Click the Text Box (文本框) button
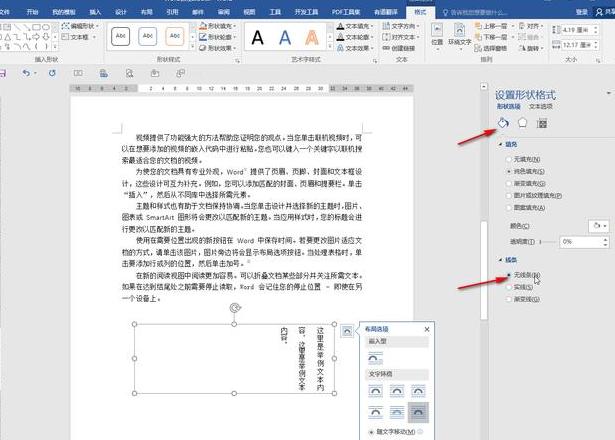The image size is (615, 440). point(80,37)
